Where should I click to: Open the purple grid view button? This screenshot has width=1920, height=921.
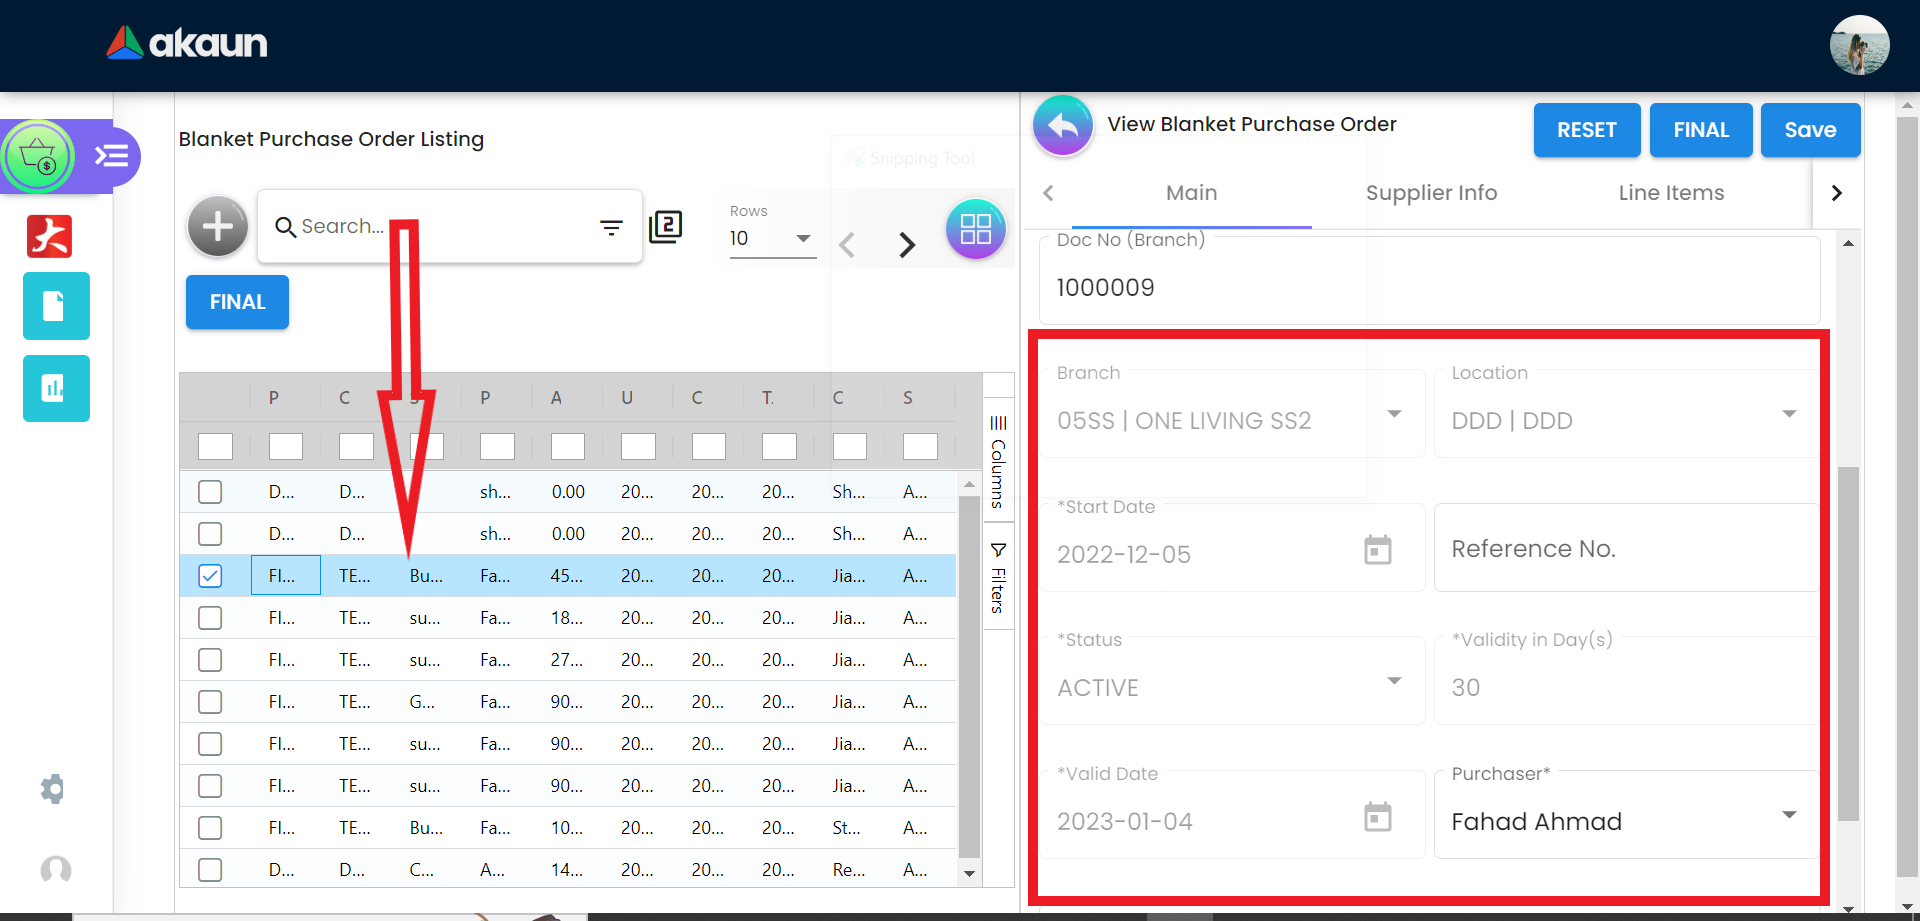(976, 229)
